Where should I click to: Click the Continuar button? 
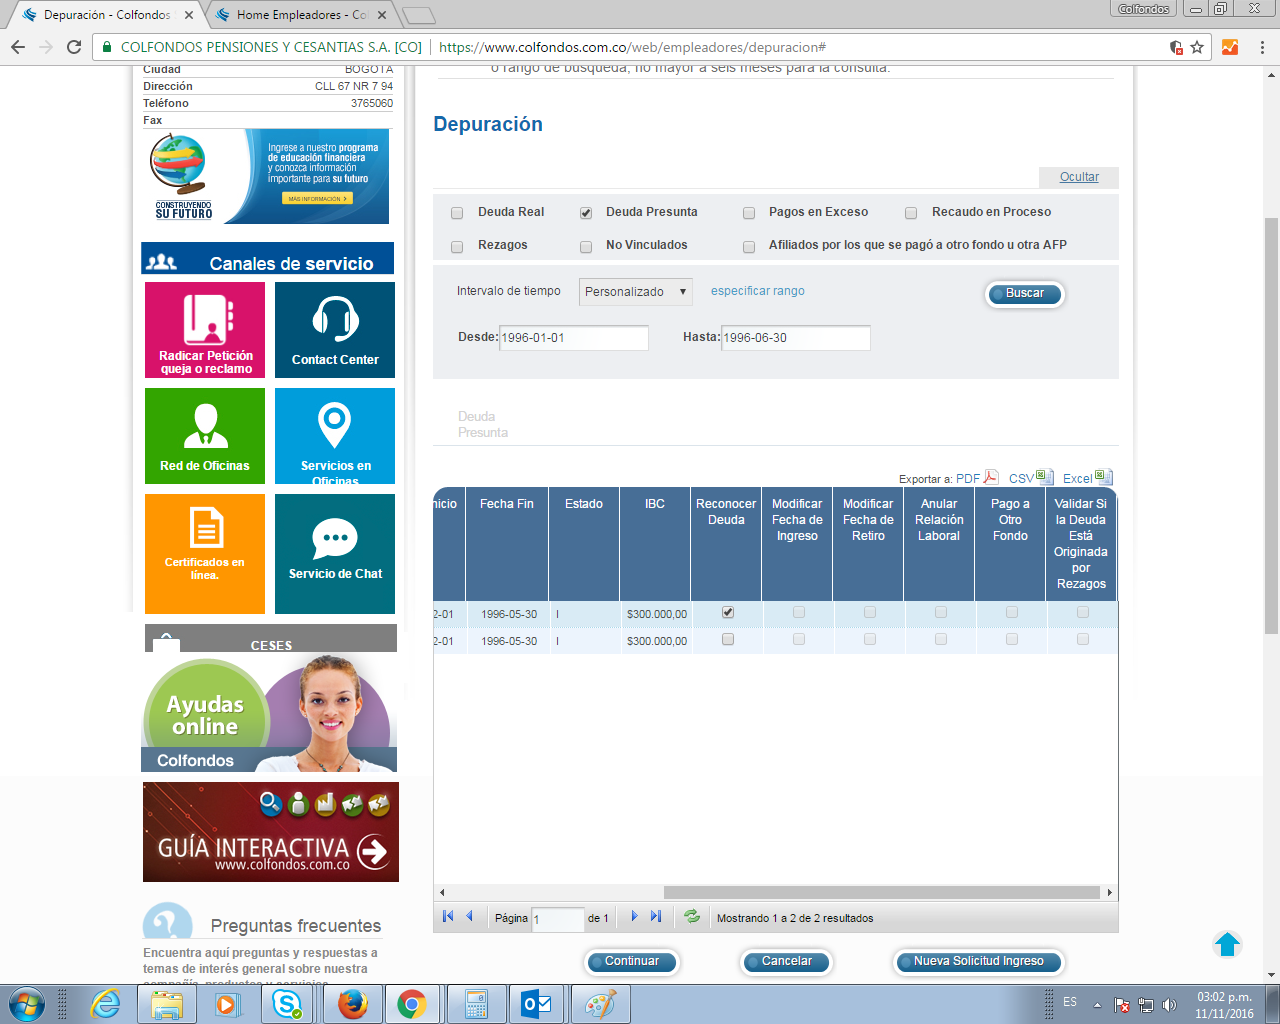pos(631,962)
